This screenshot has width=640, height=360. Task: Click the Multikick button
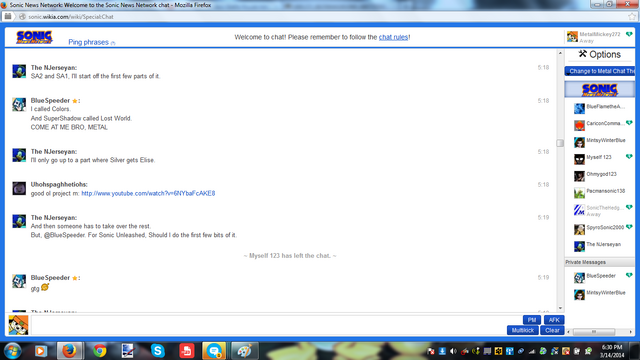522,330
